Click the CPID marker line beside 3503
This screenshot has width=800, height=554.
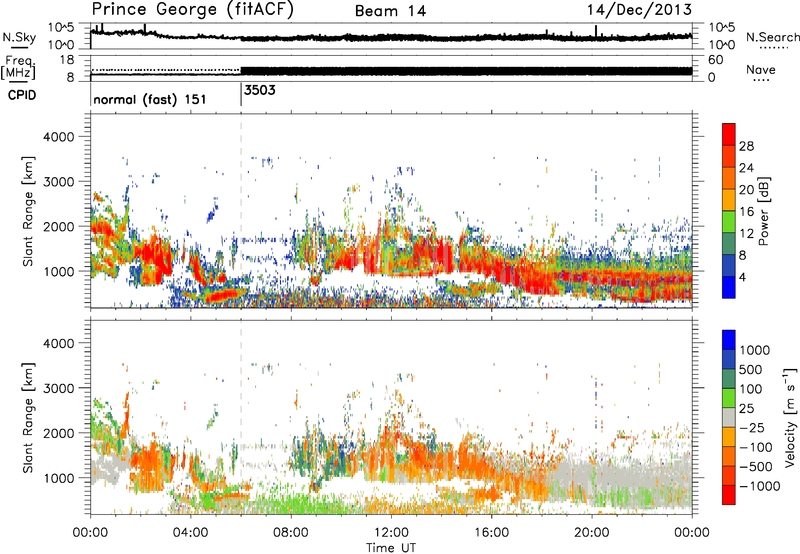click(241, 95)
